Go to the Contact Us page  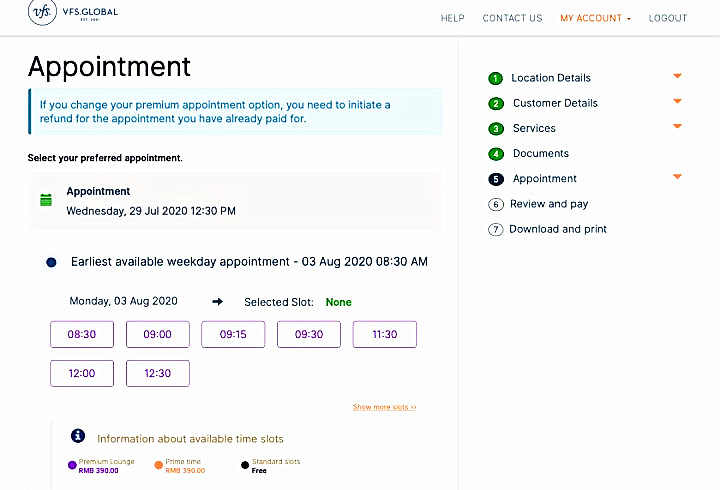point(512,18)
